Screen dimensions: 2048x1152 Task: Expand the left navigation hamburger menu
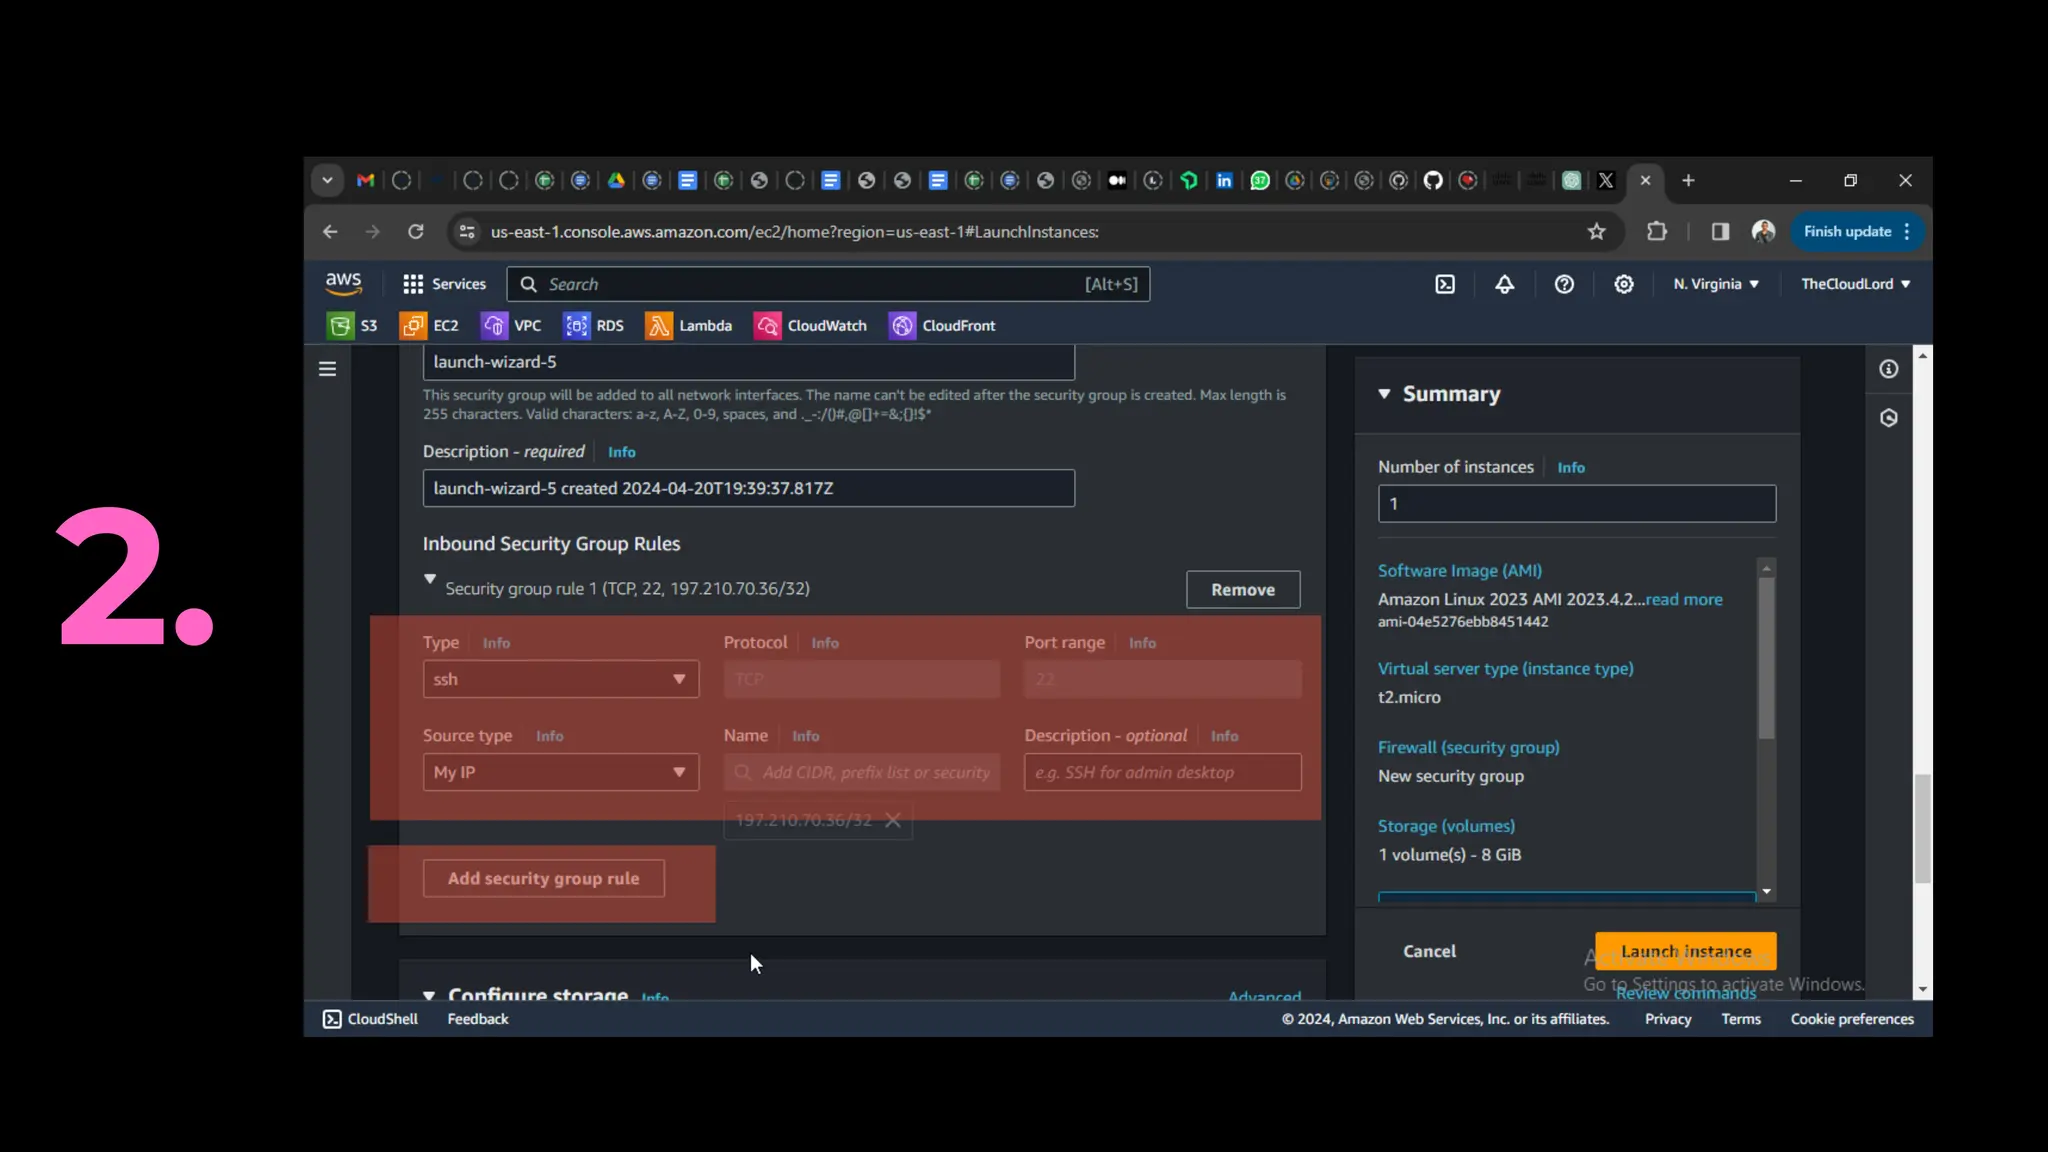(327, 369)
